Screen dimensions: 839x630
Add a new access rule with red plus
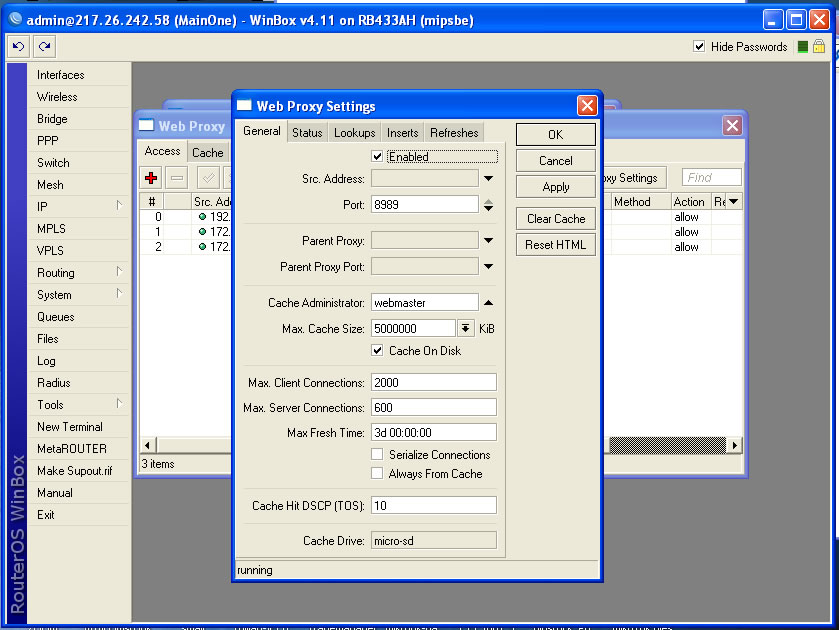[x=151, y=178]
